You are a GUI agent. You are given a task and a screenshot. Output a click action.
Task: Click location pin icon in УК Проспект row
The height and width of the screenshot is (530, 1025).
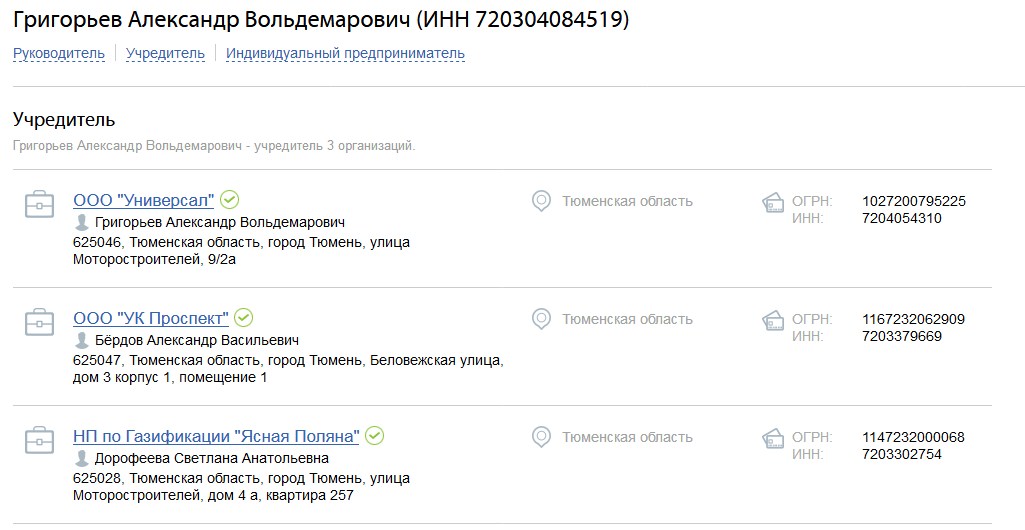coord(541,320)
